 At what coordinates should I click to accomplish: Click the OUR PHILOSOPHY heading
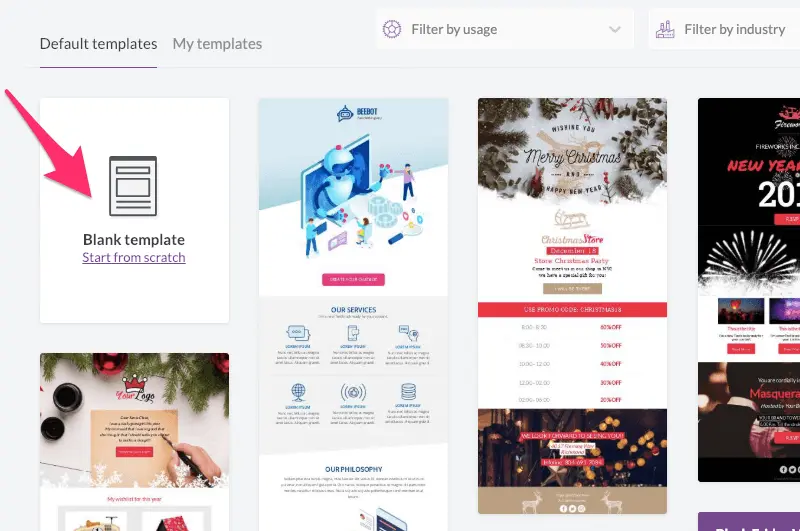coord(353,469)
